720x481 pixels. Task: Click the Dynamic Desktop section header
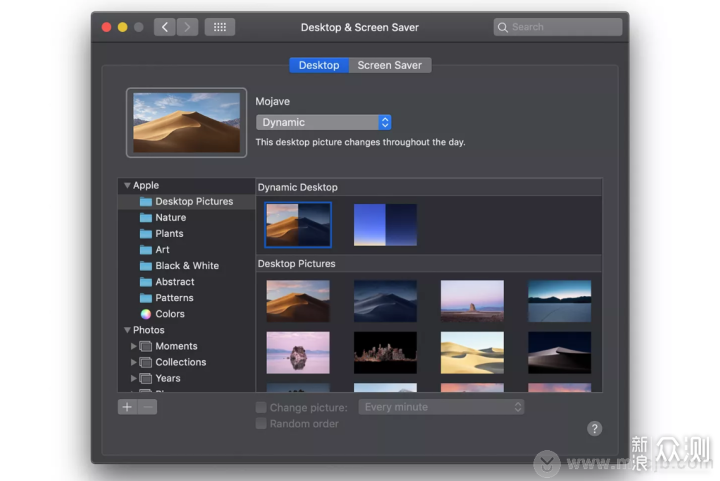pos(298,187)
